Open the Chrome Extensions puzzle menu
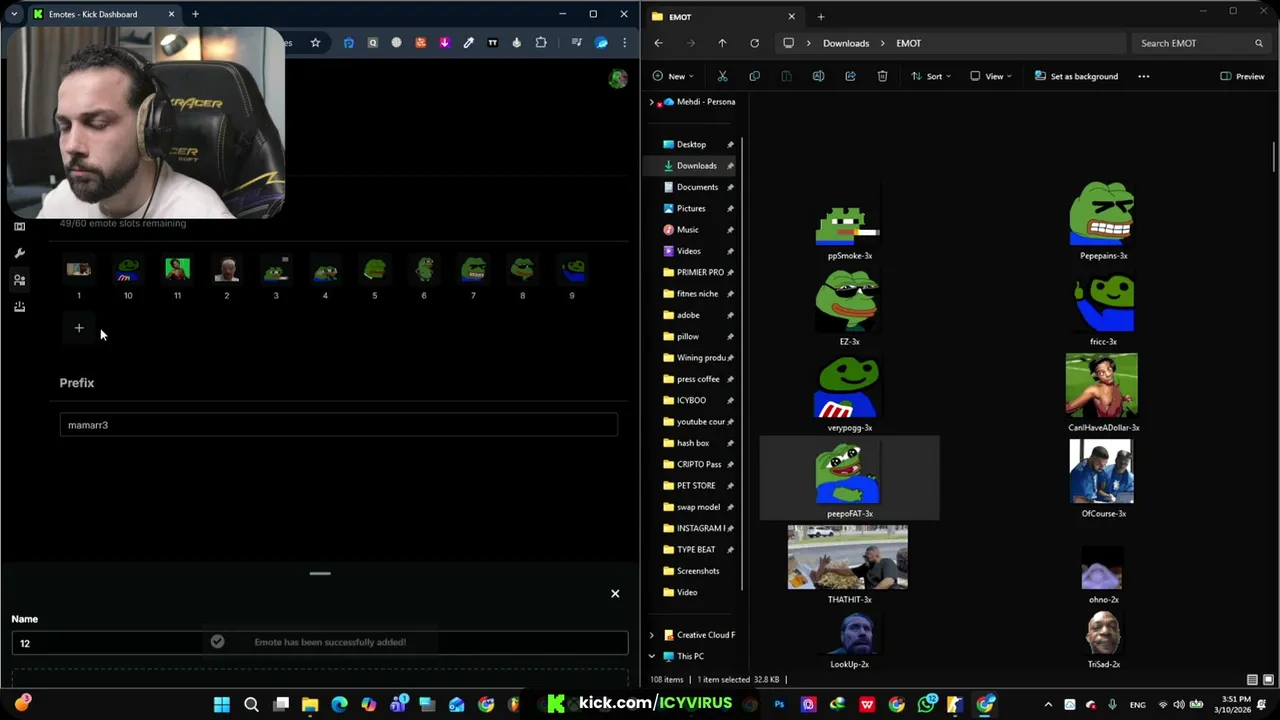The width and height of the screenshot is (1280, 720). click(x=541, y=43)
